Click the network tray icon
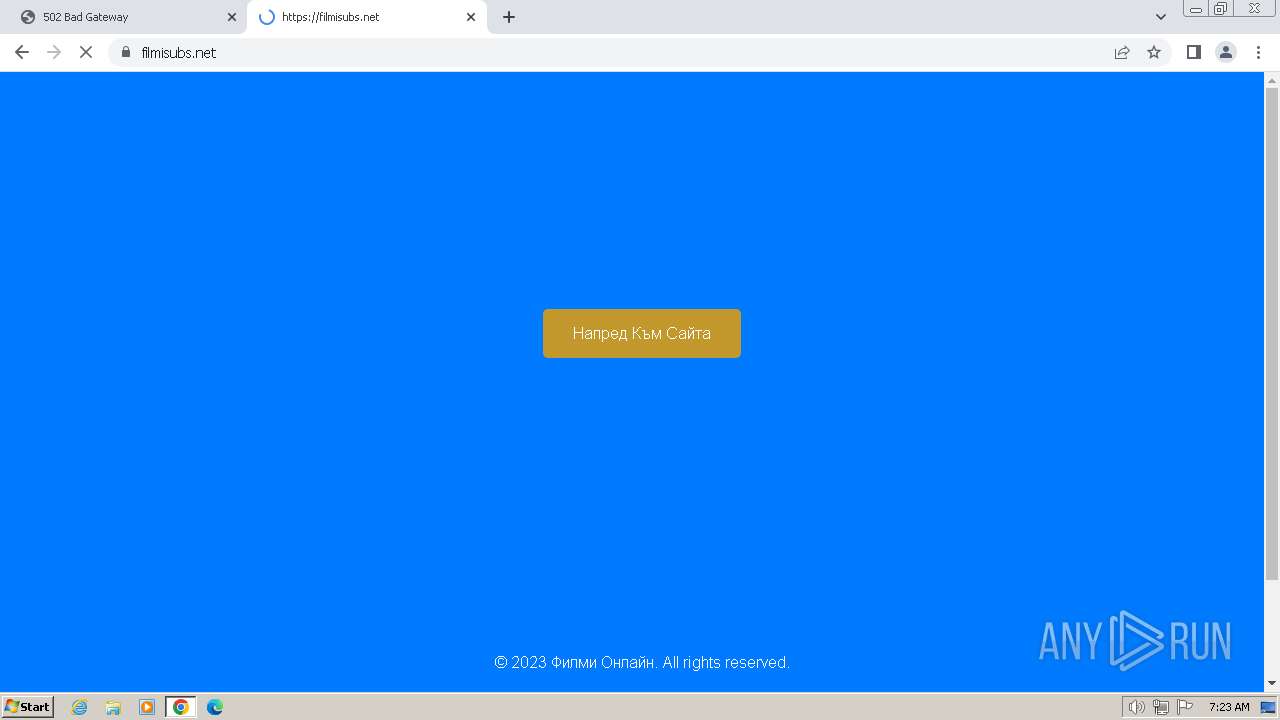1280x720 pixels. pyautogui.click(x=1161, y=707)
